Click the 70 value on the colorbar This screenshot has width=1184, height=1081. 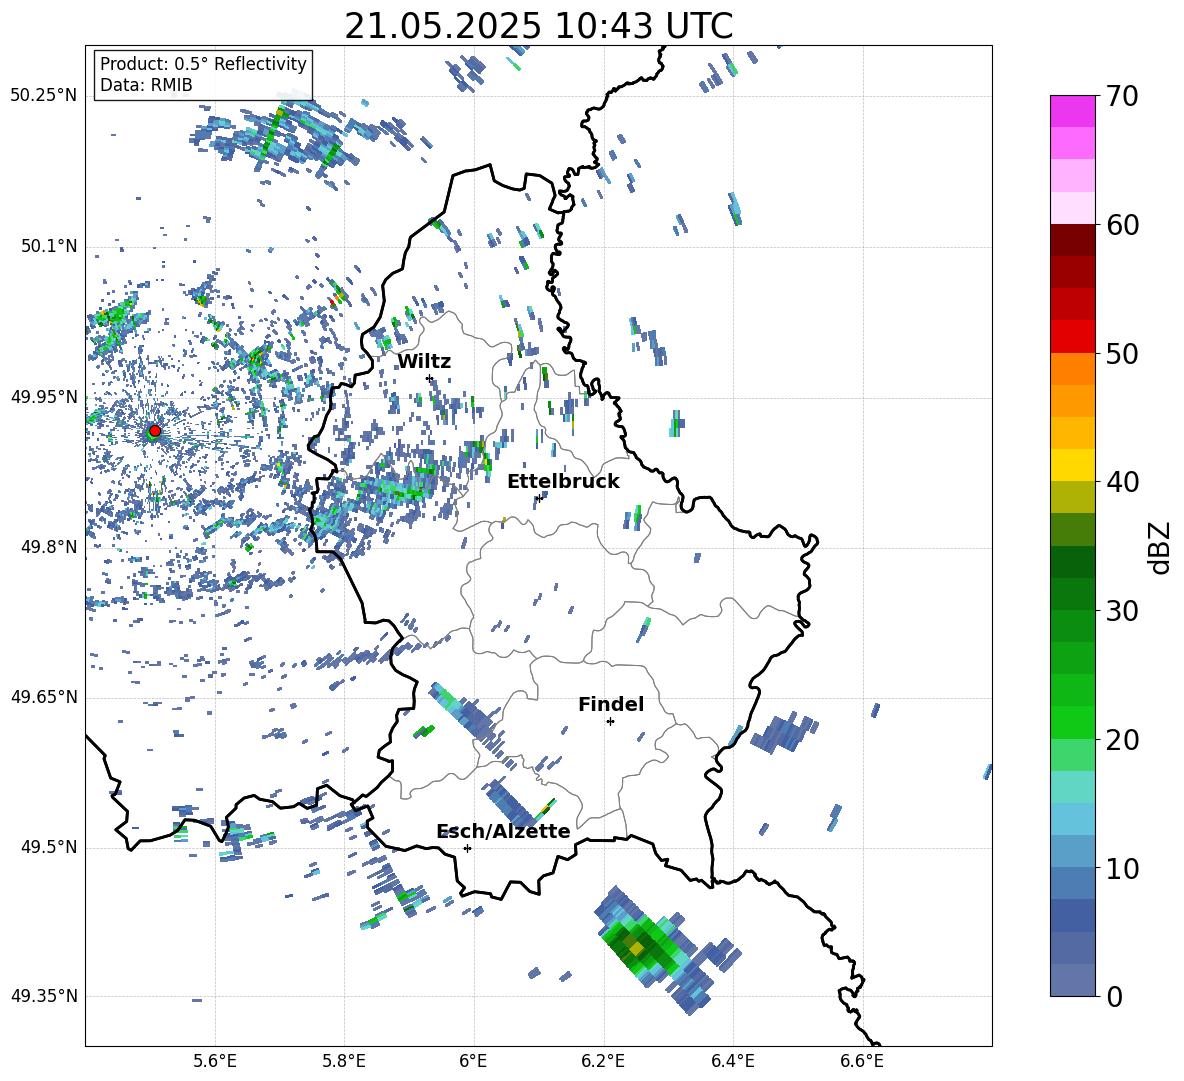point(1122,97)
